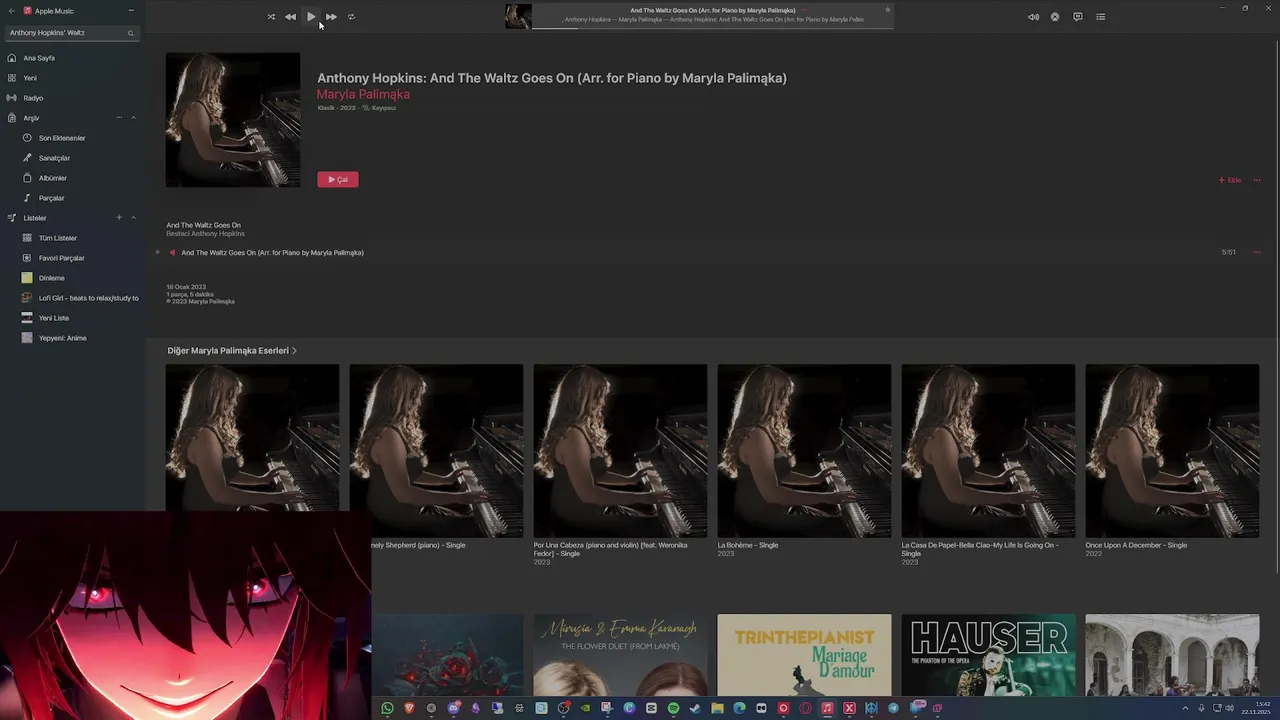Open Por Una Cabeza single album
Image resolution: width=1280 pixels, height=720 pixels.
tap(620, 451)
